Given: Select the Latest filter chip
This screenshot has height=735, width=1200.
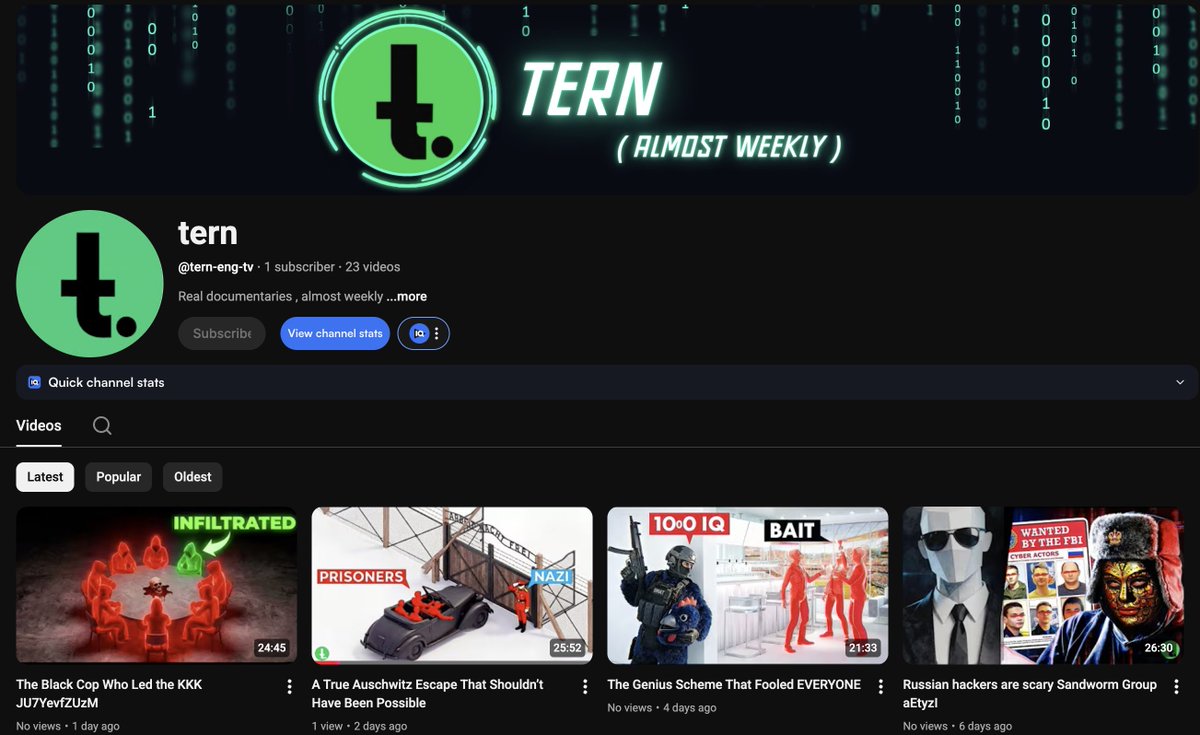Looking at the screenshot, I should coord(45,477).
